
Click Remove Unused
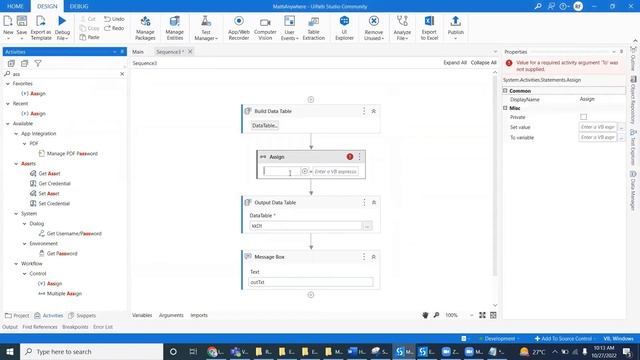[373, 27]
